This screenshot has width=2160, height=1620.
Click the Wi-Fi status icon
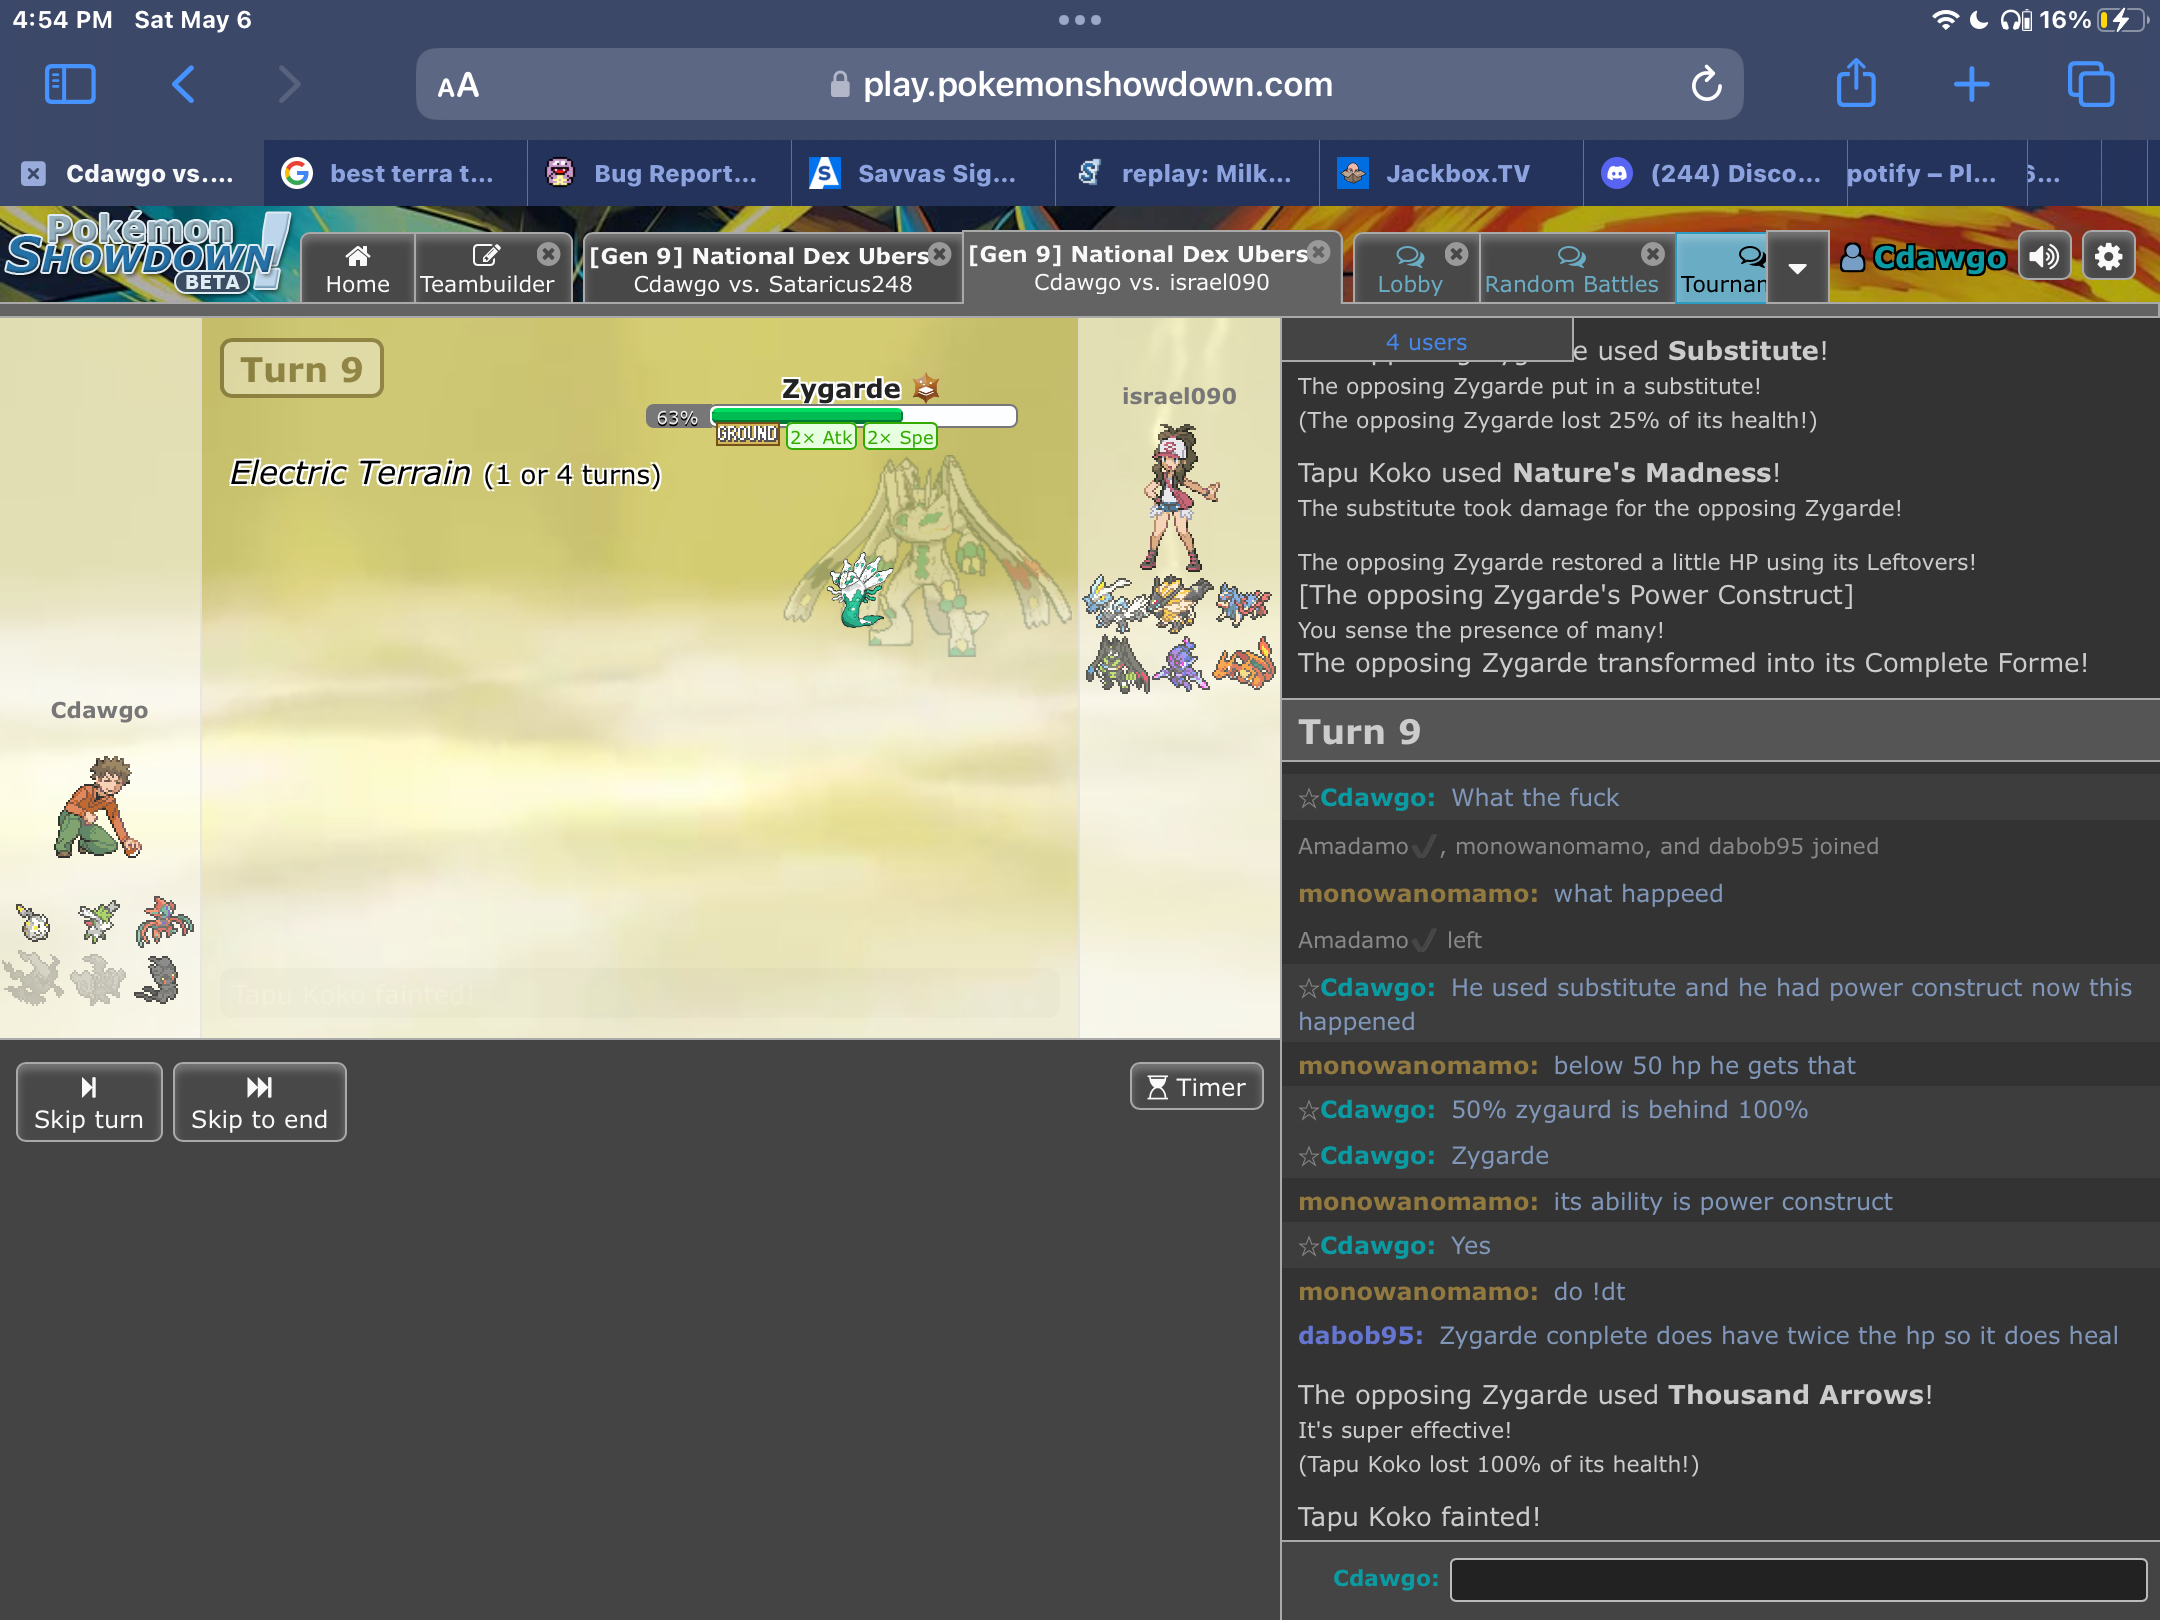1945,20
